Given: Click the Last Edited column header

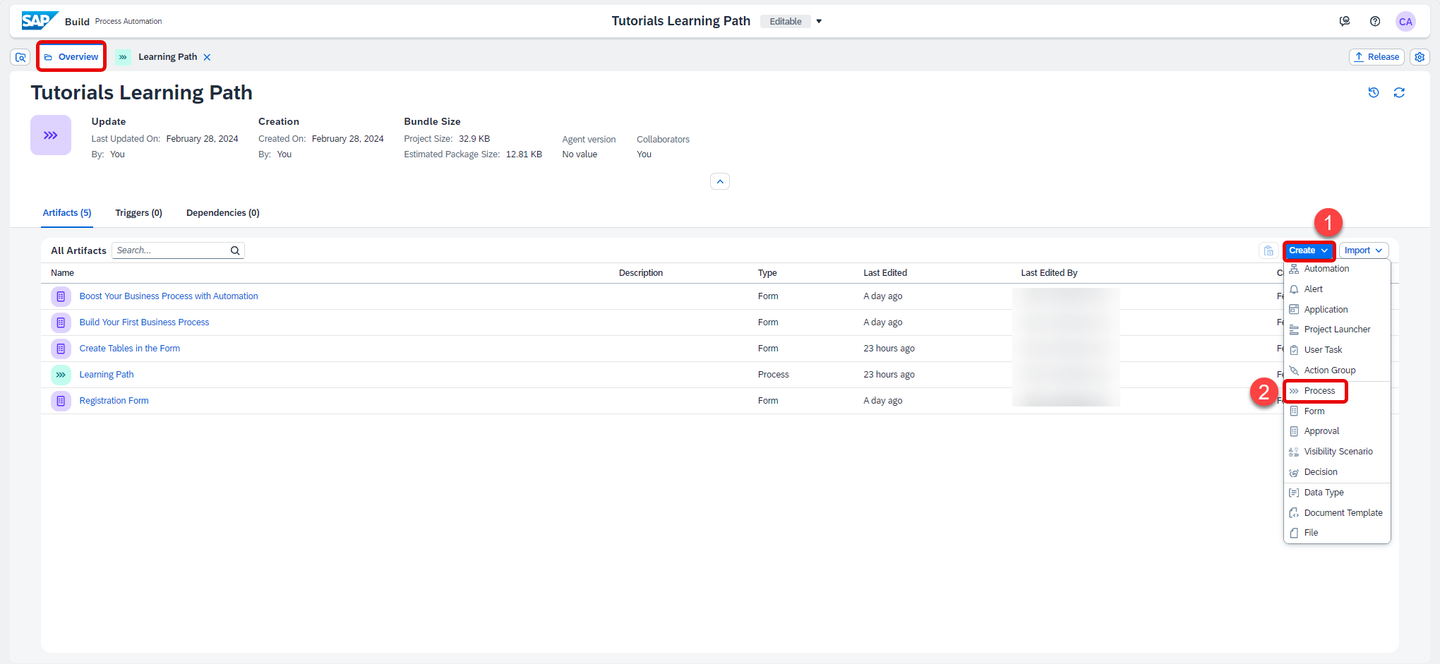Looking at the screenshot, I should pyautogui.click(x=885, y=273).
